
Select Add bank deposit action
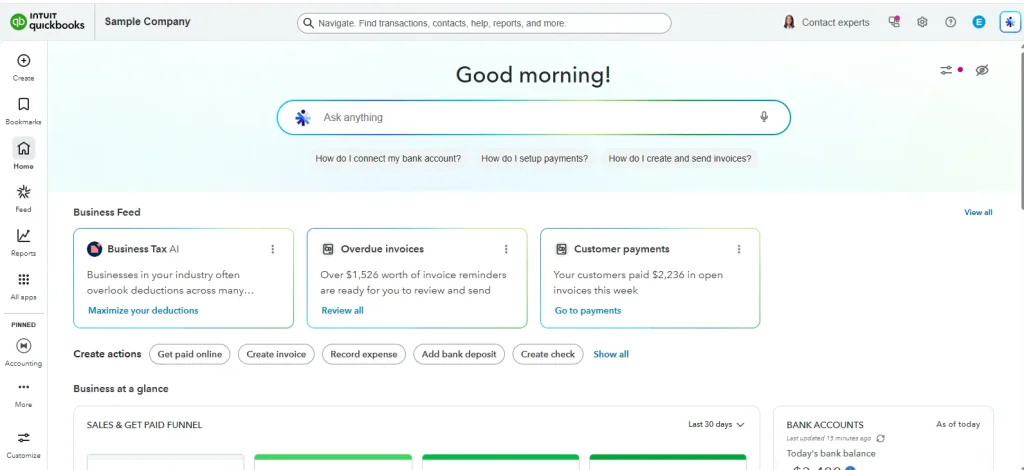pos(459,354)
